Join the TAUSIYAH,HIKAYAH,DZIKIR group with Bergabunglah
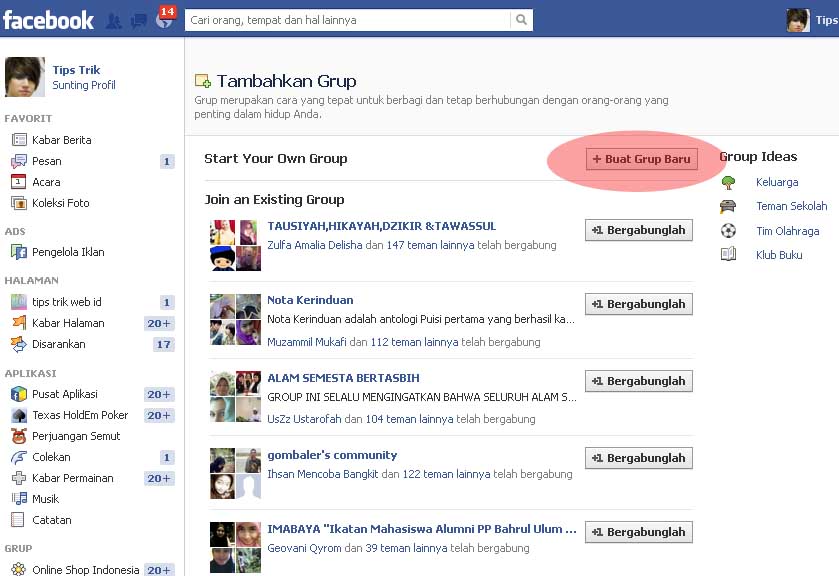Image resolution: width=839 pixels, height=576 pixels. [x=639, y=230]
